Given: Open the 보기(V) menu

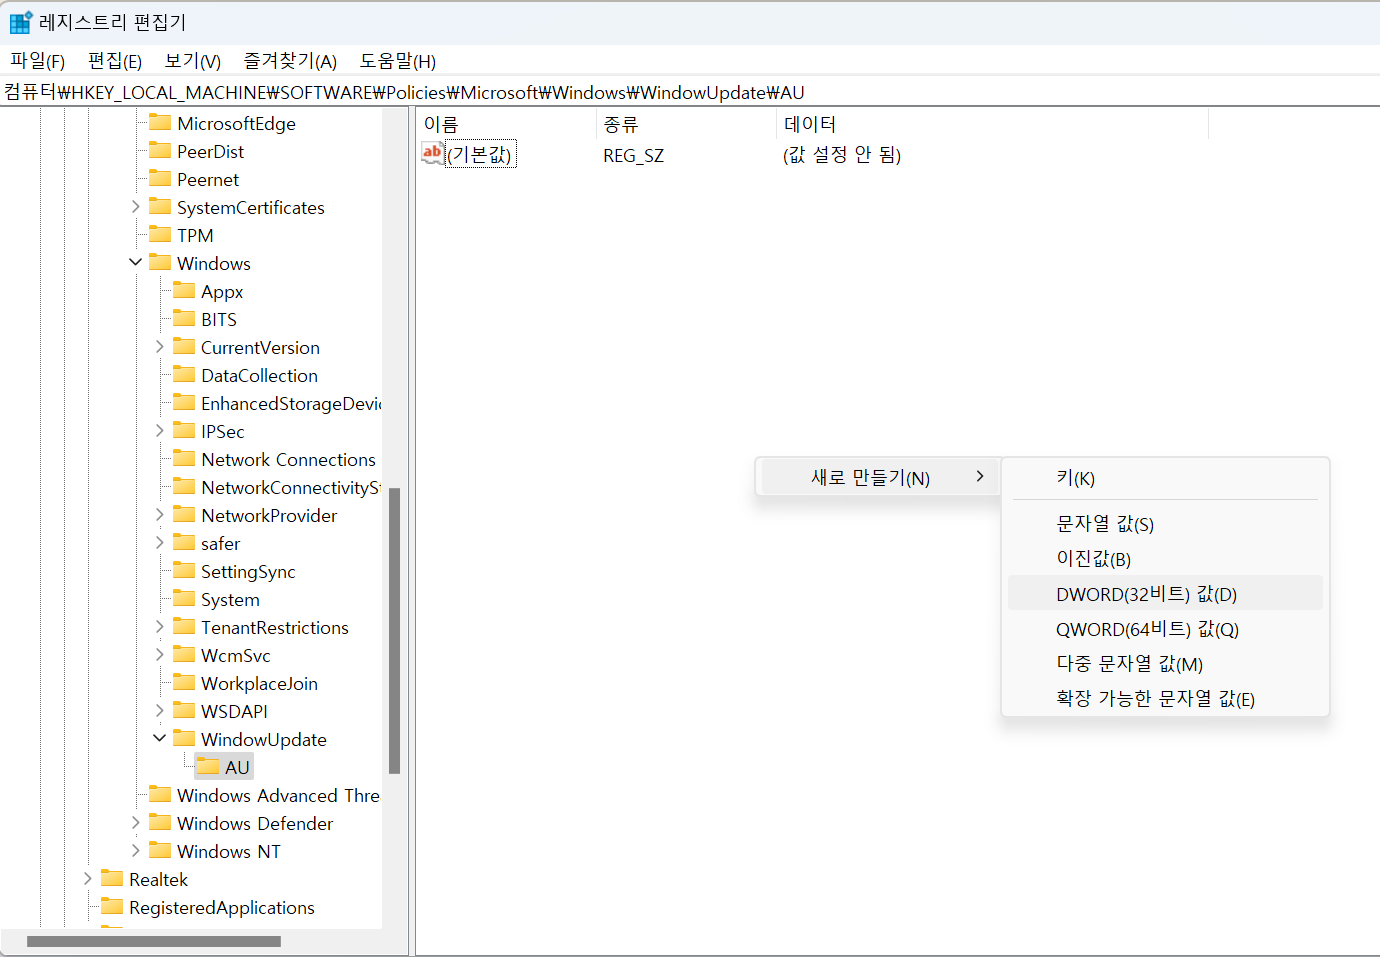Looking at the screenshot, I should point(193,61).
